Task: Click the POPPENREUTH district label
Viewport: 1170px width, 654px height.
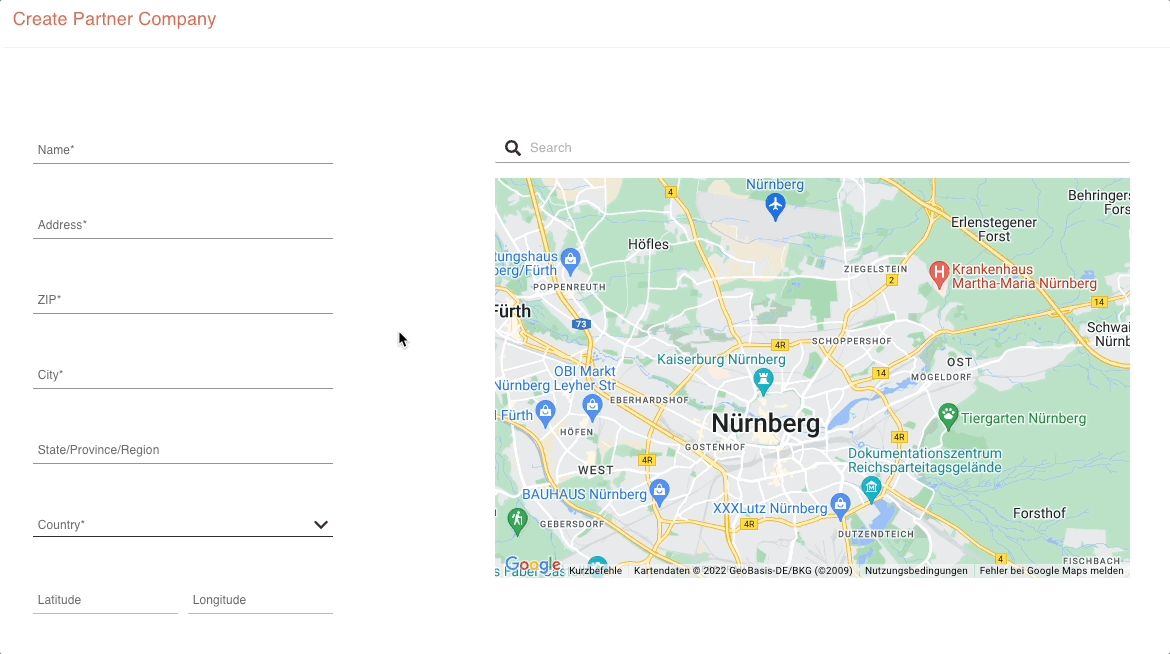Action: (x=569, y=287)
